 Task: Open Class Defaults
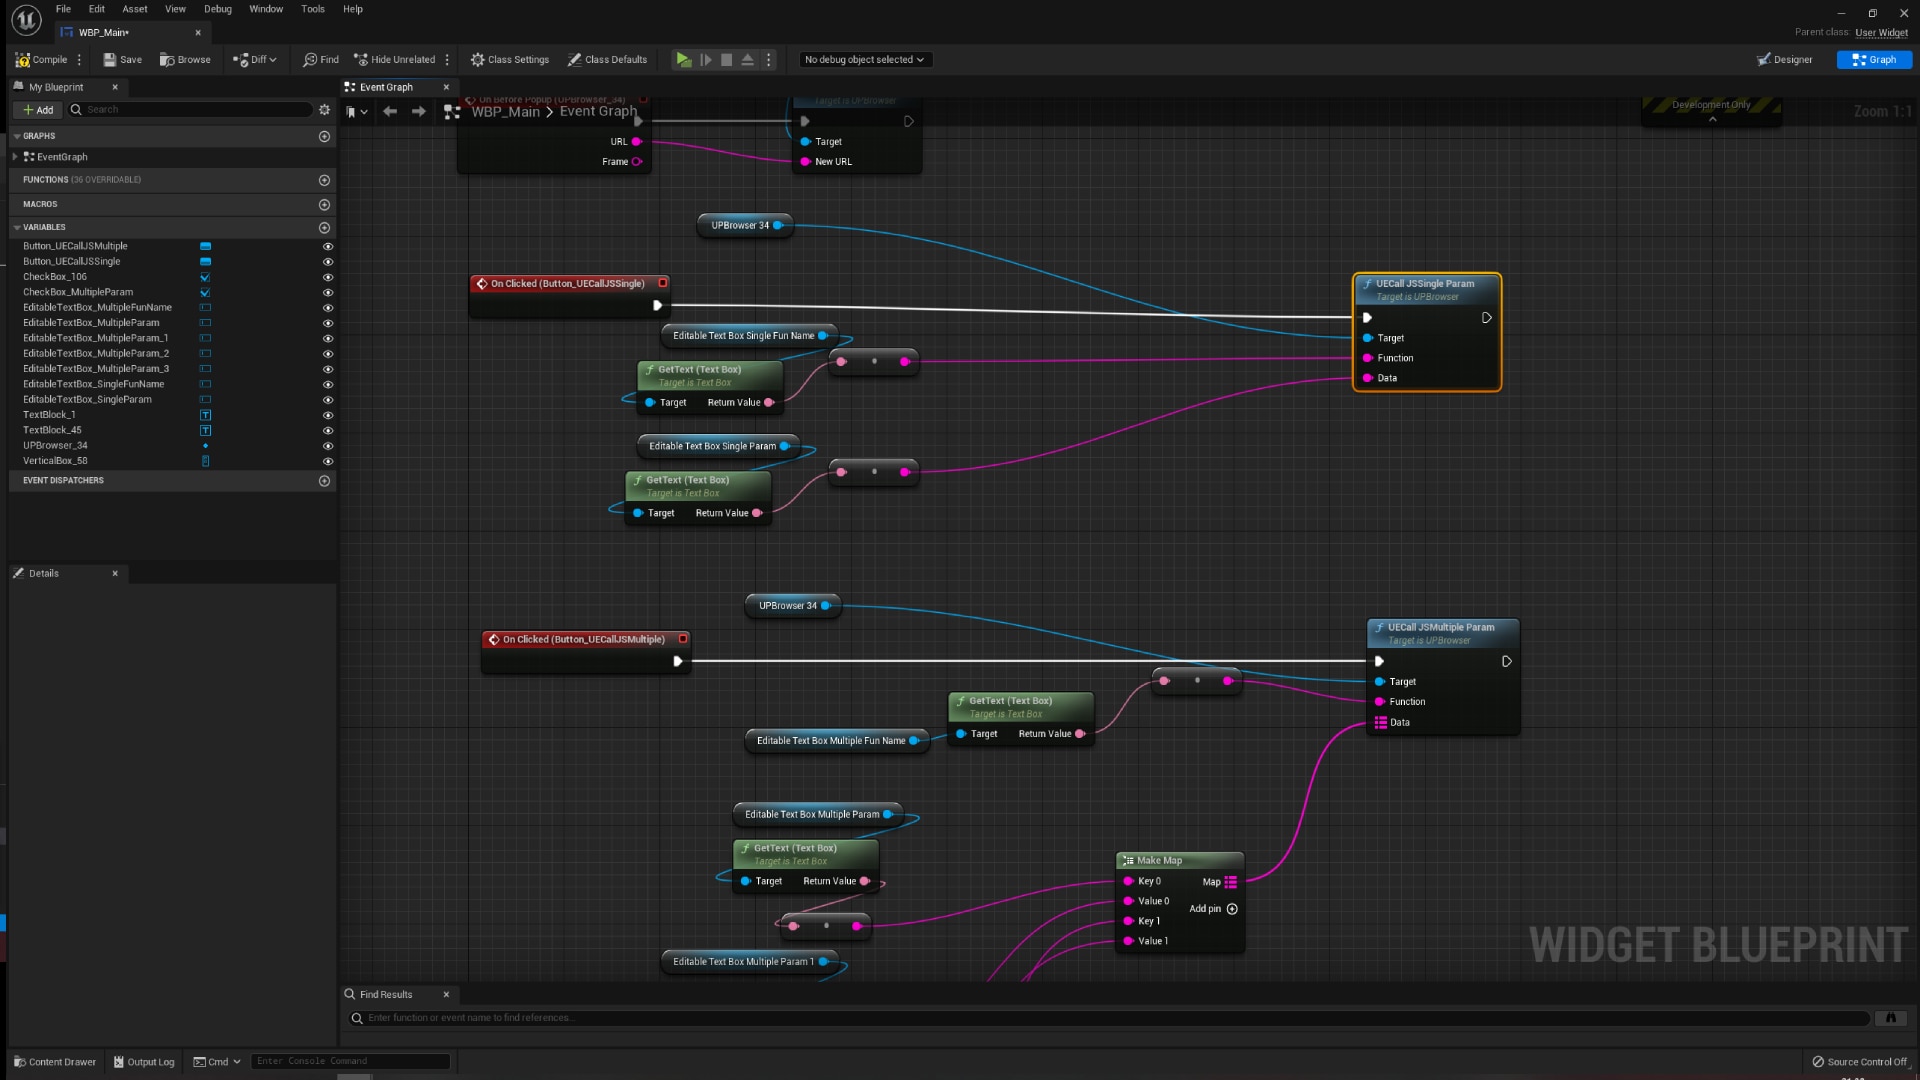[x=607, y=60]
